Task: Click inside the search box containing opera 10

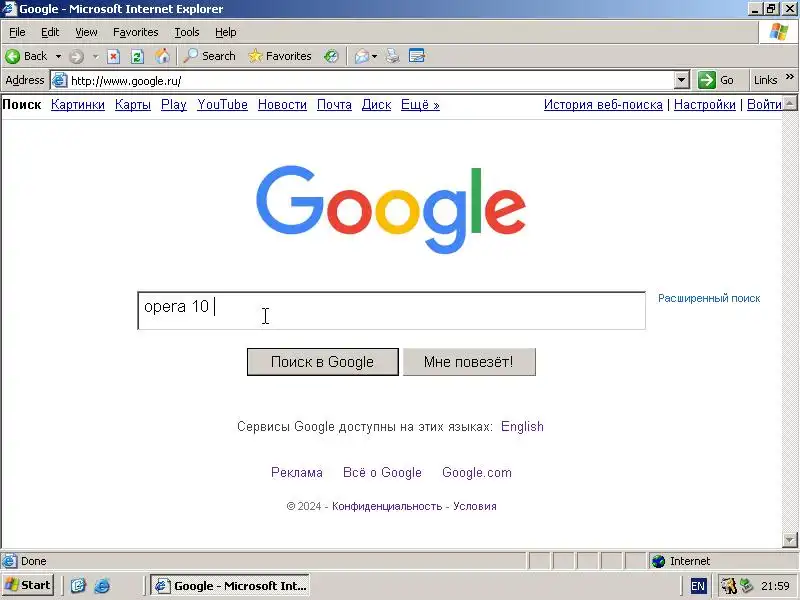Action: (x=391, y=311)
